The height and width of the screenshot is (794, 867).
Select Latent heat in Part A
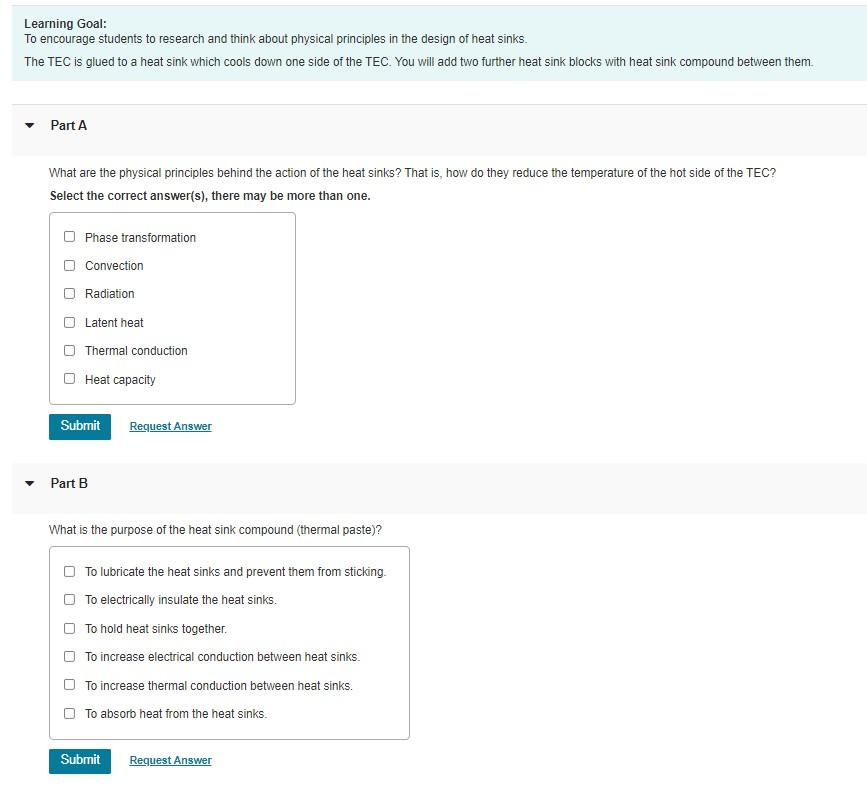69,322
